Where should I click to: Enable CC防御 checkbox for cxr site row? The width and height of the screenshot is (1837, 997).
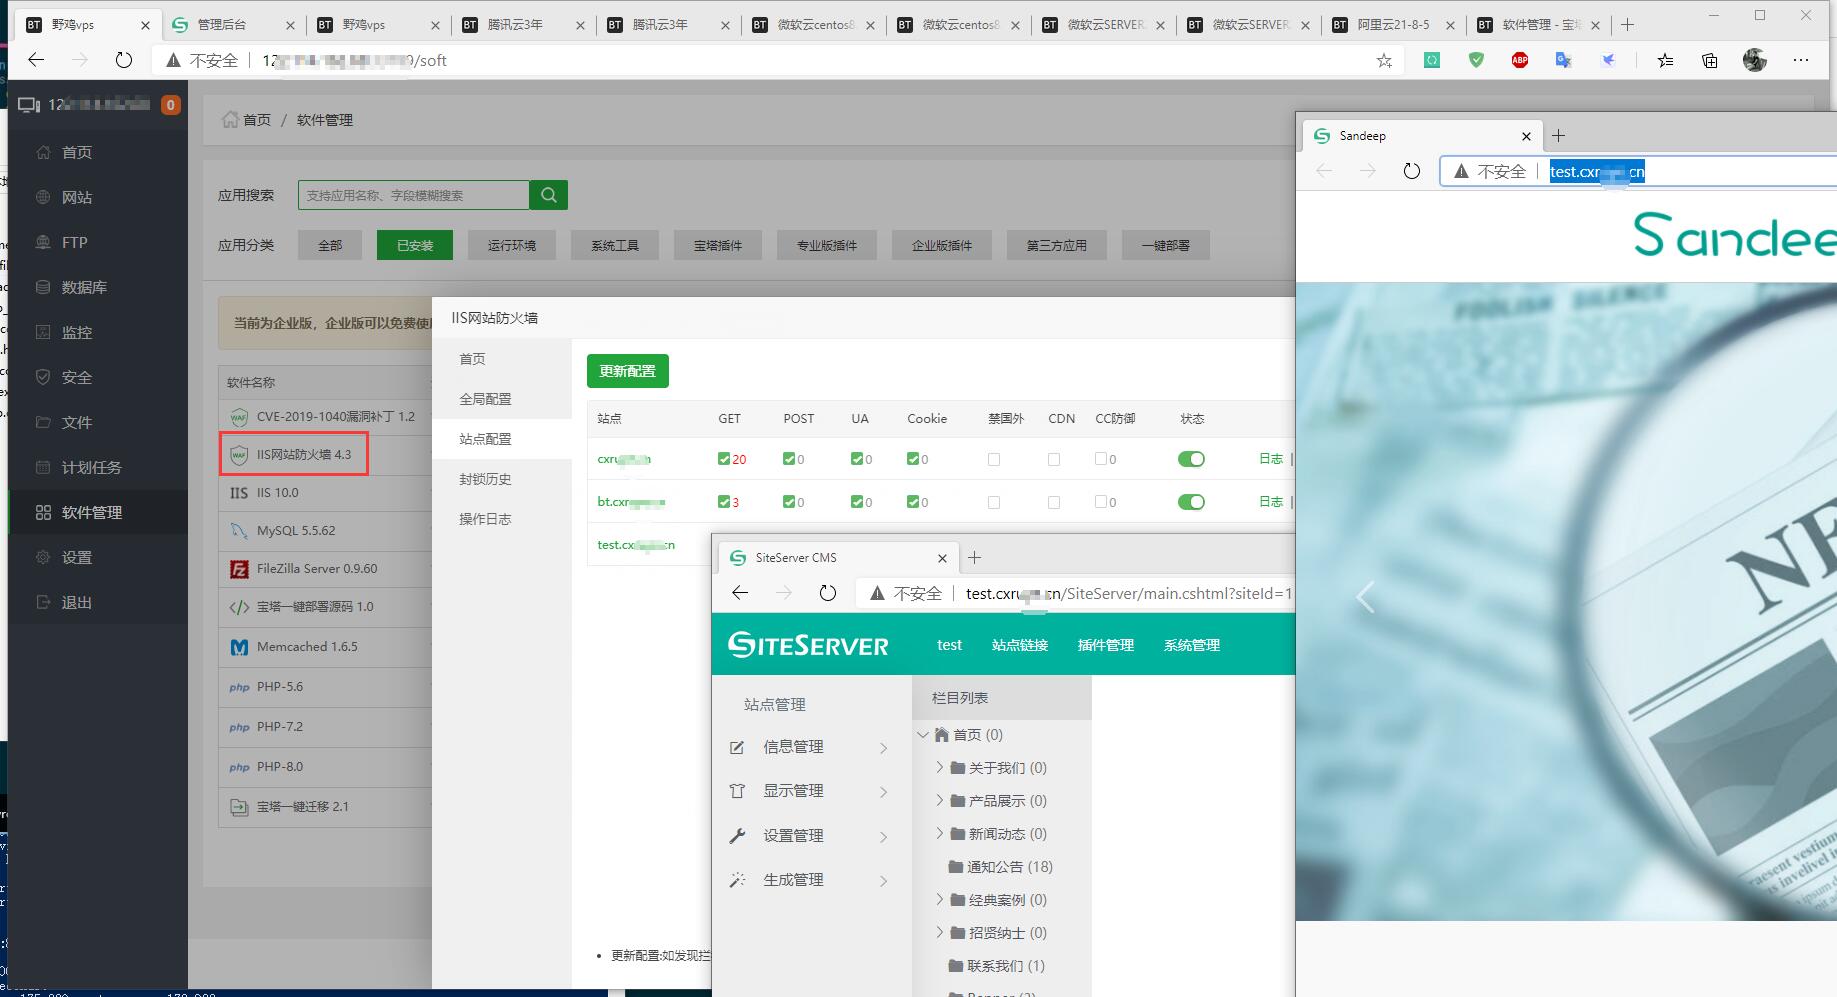pyautogui.click(x=1101, y=459)
